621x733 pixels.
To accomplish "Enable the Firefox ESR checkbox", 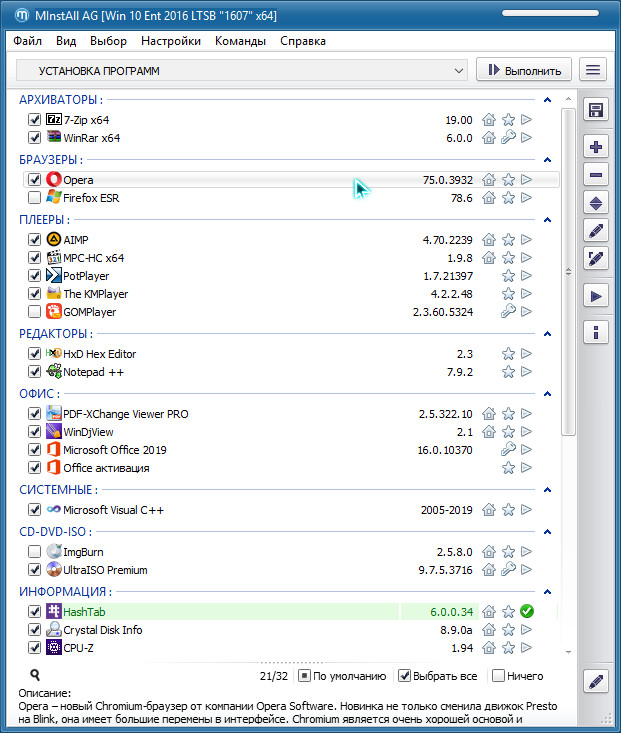I will [x=35, y=198].
